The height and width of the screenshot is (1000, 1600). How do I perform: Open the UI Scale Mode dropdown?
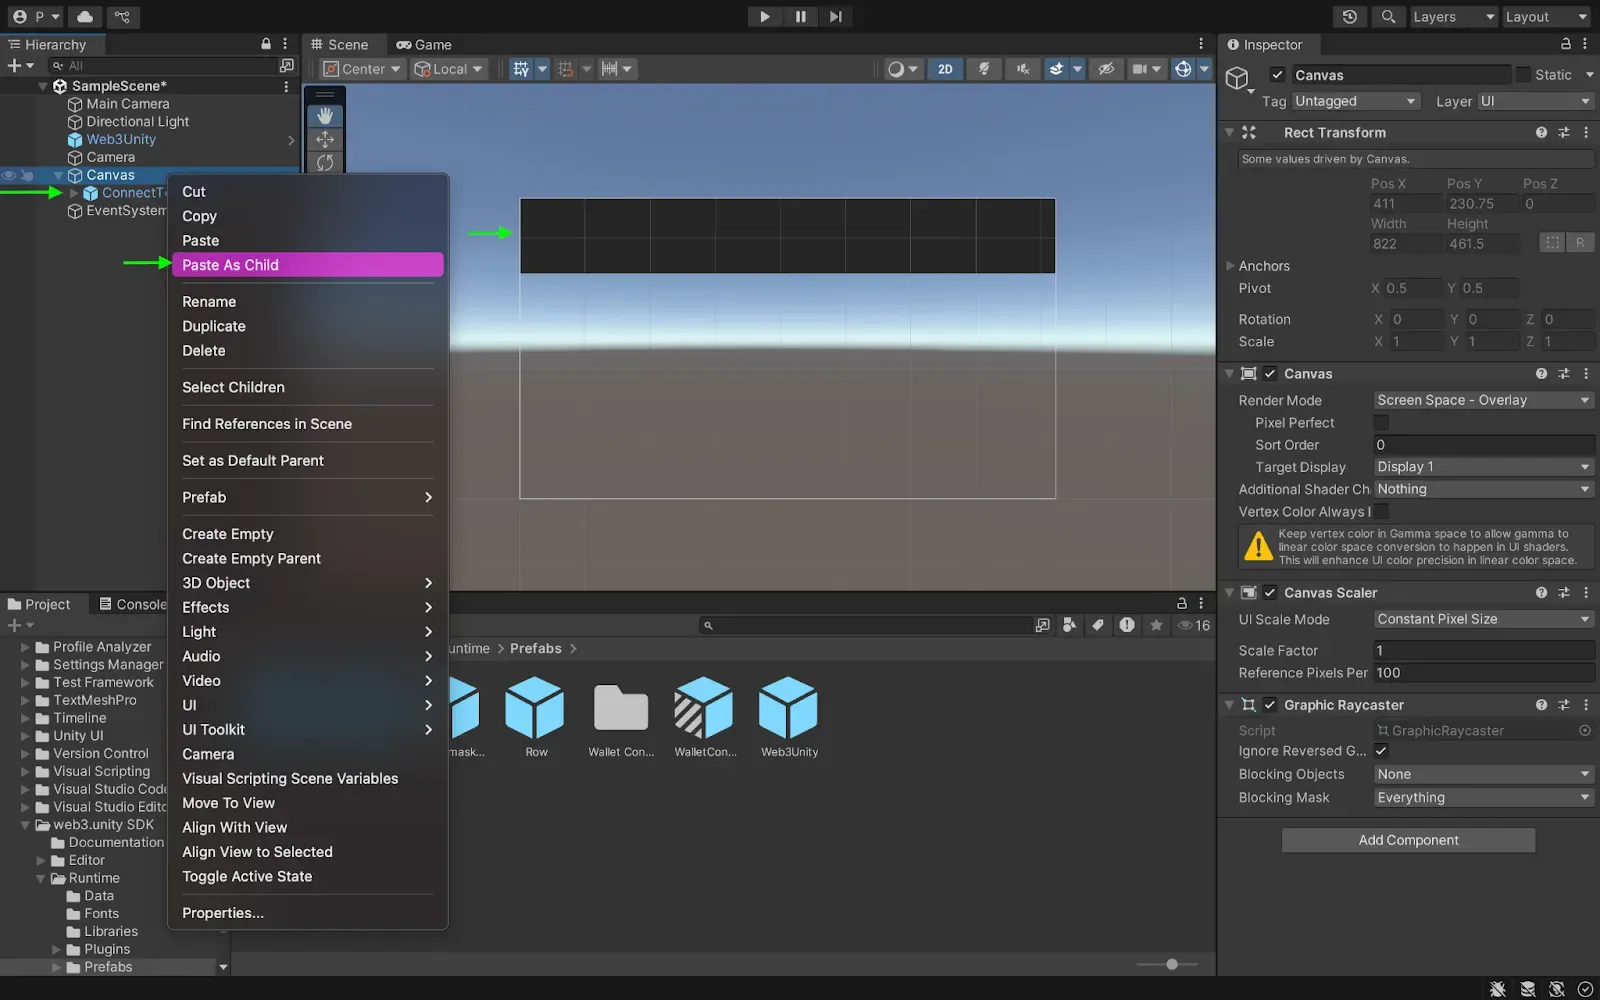[1483, 619]
